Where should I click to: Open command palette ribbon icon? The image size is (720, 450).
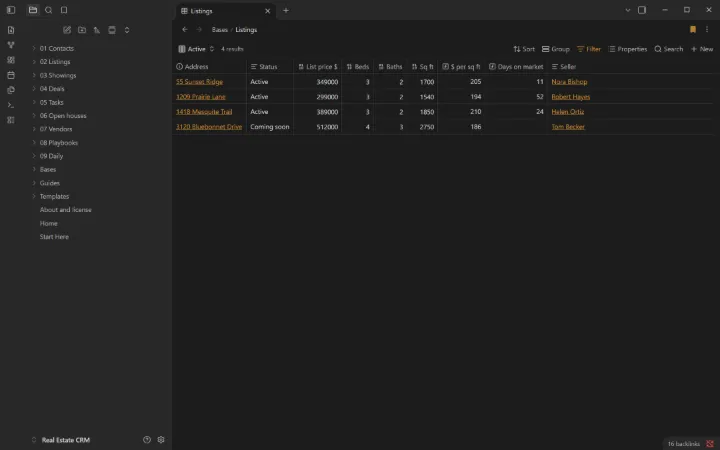(11, 105)
